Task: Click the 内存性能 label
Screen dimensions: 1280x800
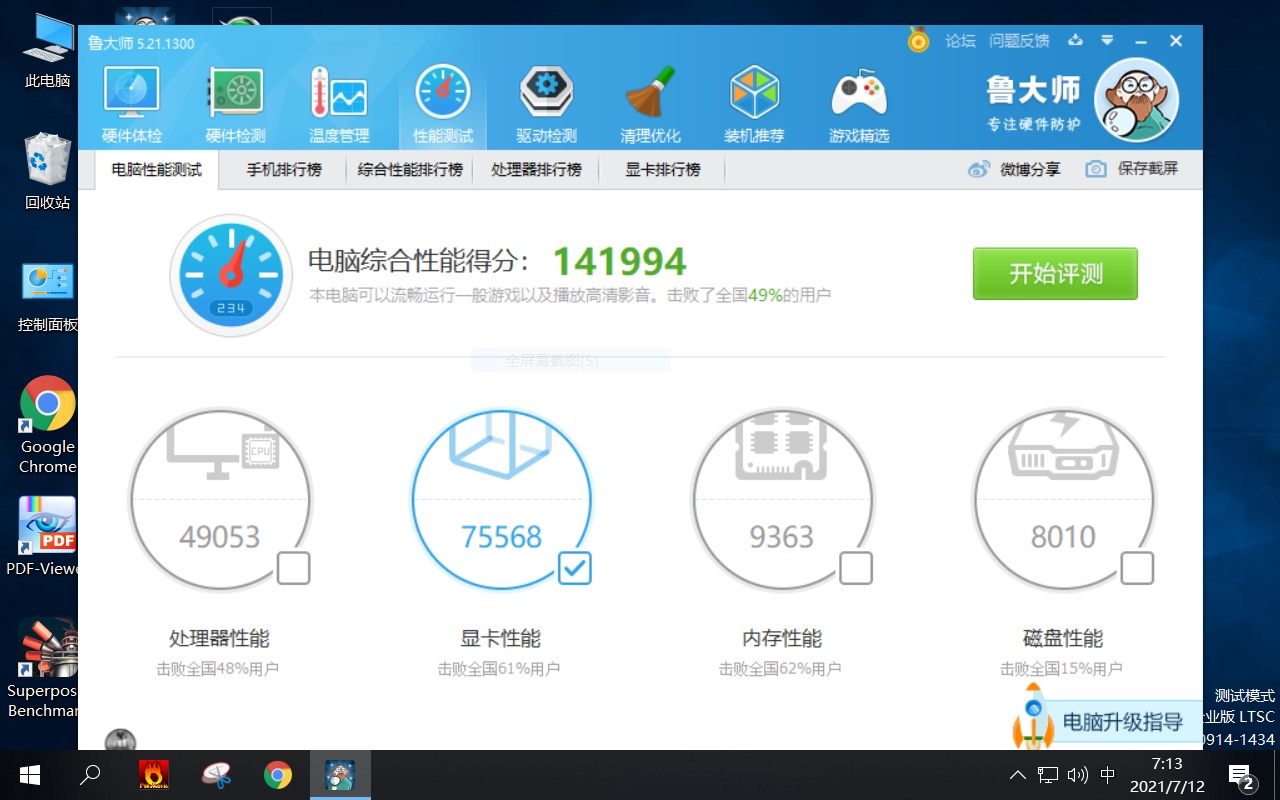Action: pyautogui.click(x=782, y=638)
